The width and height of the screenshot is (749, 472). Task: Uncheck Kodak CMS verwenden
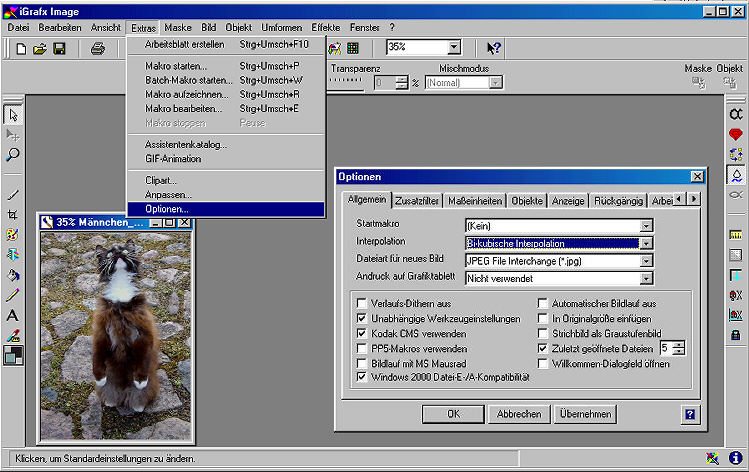click(362, 333)
